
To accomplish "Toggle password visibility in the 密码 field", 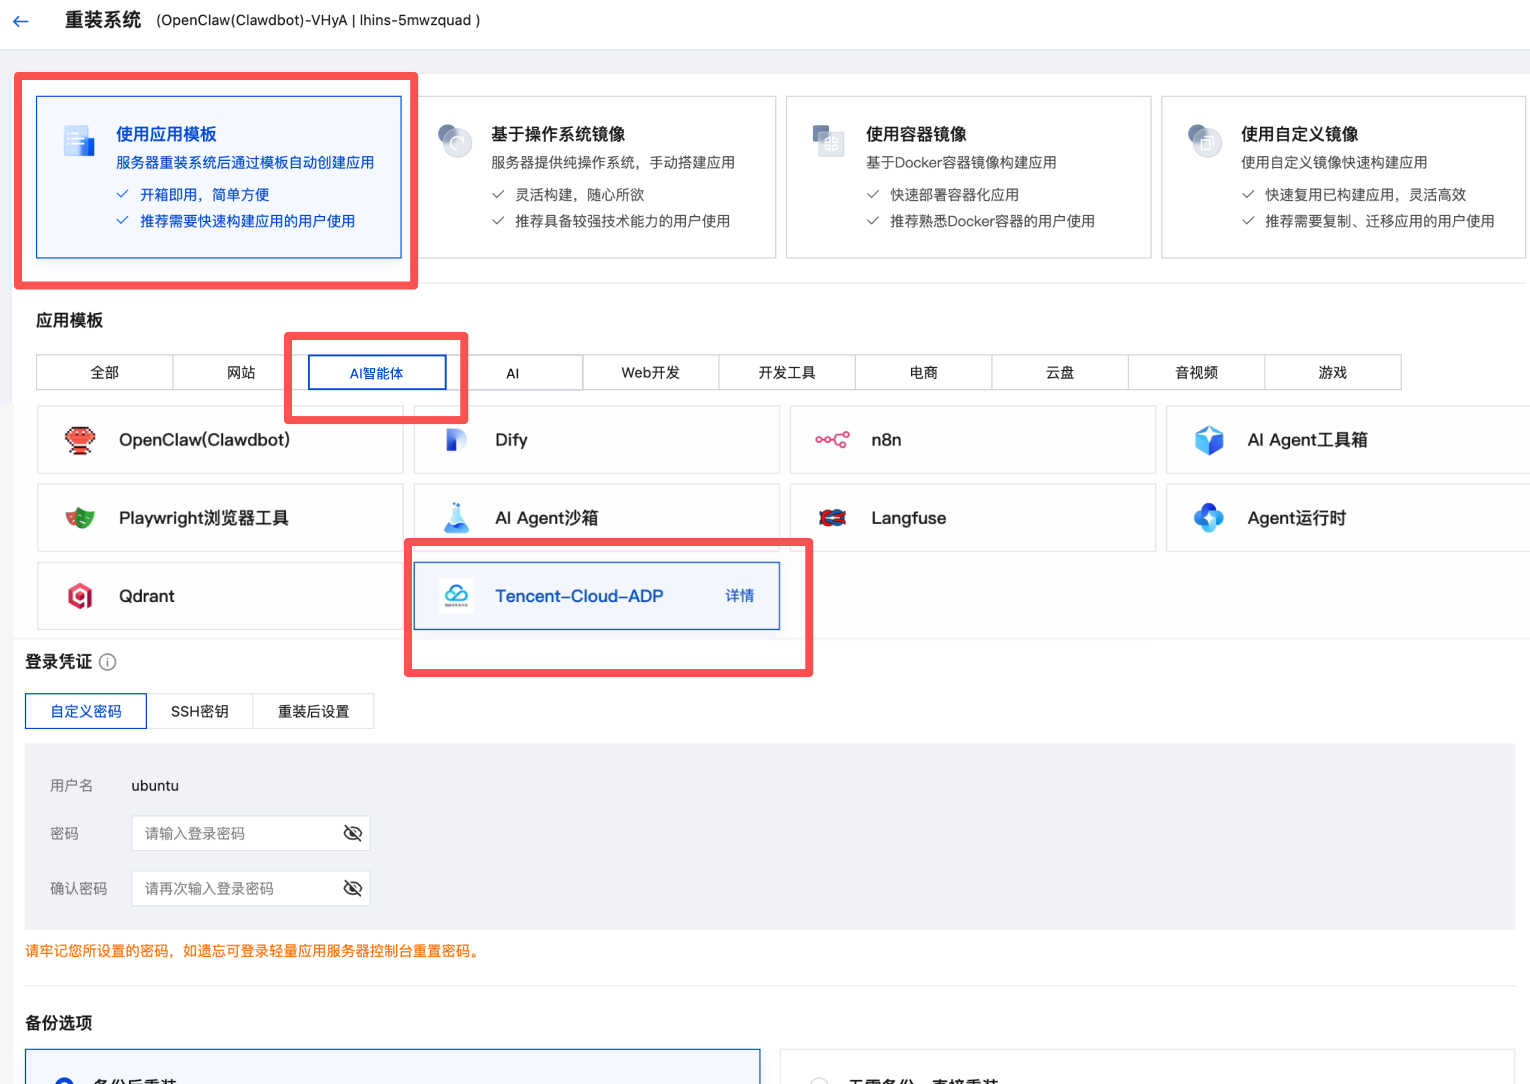I will coord(353,833).
